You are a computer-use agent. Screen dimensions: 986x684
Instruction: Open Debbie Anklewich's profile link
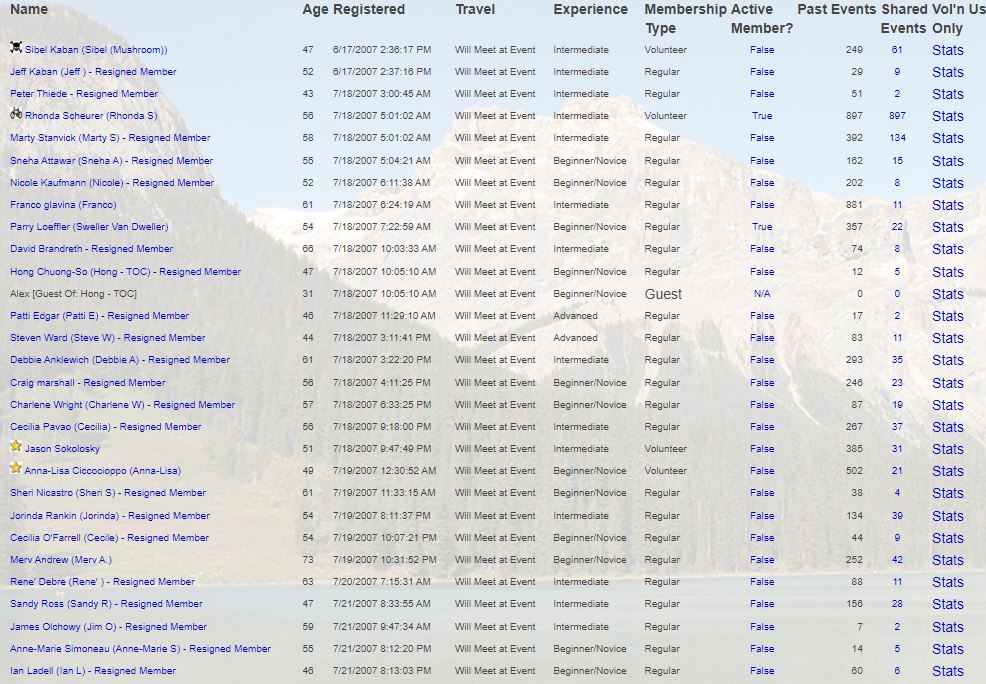[x=120, y=360]
